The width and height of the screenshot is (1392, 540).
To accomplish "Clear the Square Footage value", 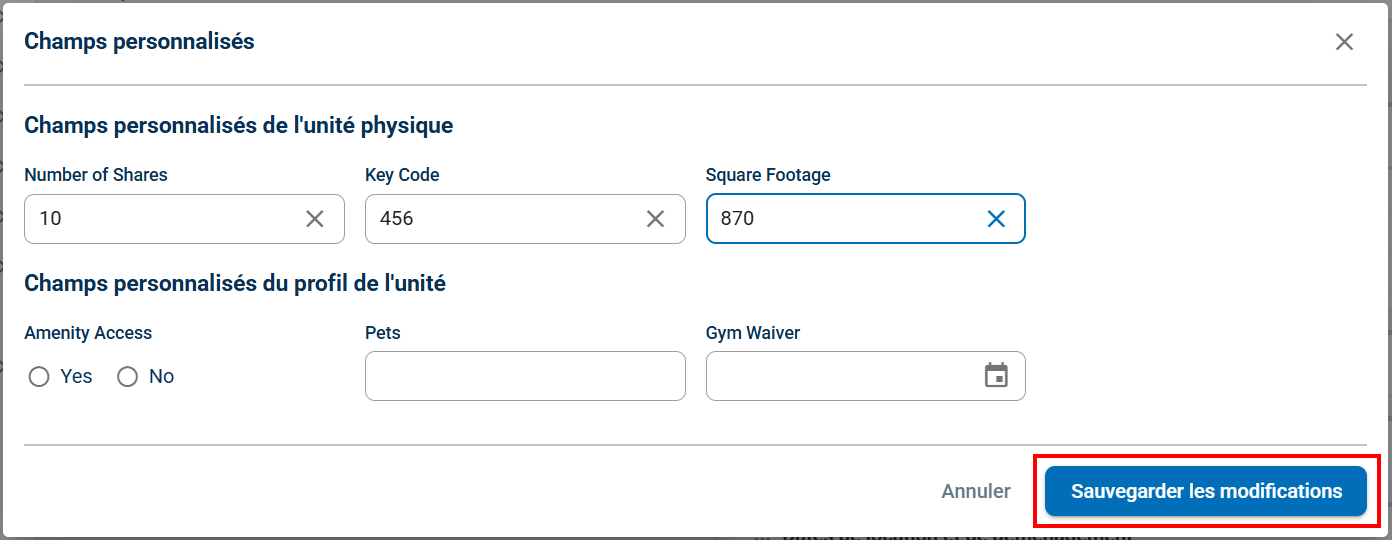I will (x=996, y=219).
